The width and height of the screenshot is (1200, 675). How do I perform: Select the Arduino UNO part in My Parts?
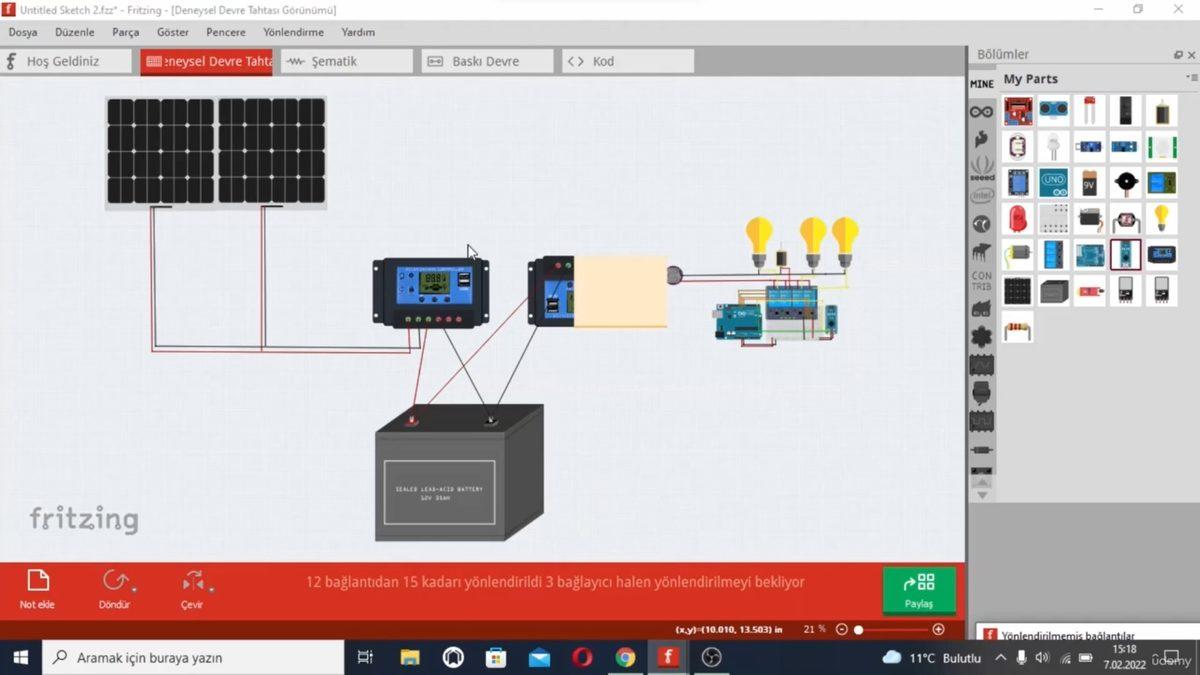(1055, 182)
